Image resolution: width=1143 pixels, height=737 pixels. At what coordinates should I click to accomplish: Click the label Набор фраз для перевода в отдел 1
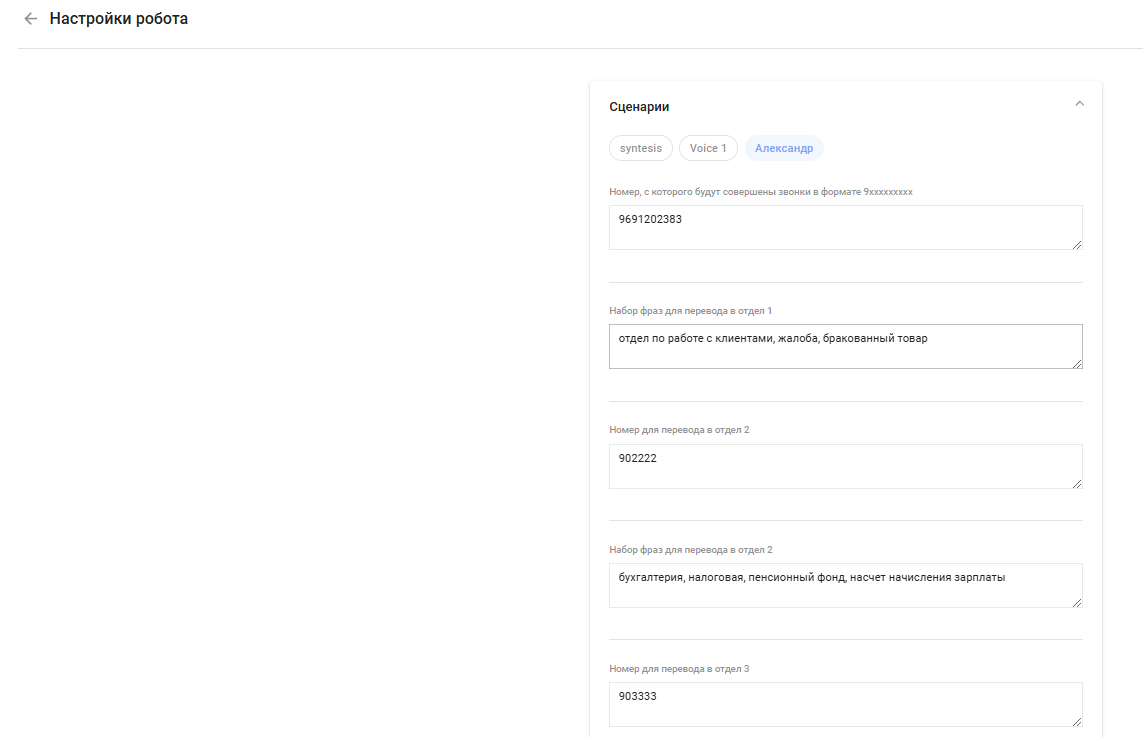[x=690, y=311]
